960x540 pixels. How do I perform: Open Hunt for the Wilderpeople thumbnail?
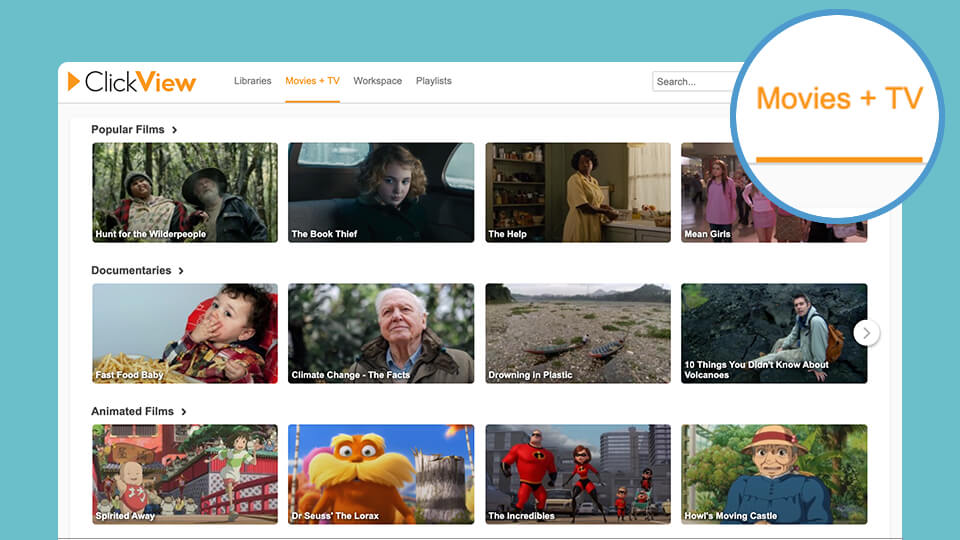tap(185, 192)
